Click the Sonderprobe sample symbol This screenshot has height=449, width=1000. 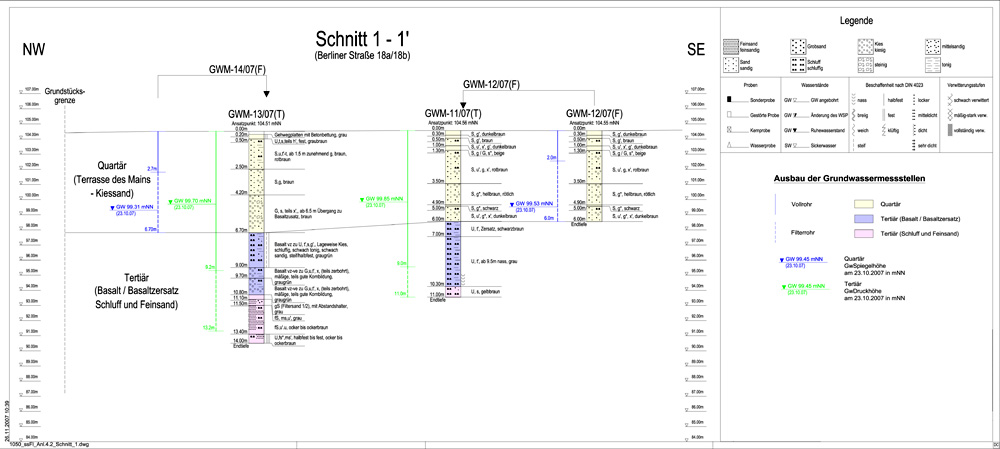pyautogui.click(x=730, y=101)
